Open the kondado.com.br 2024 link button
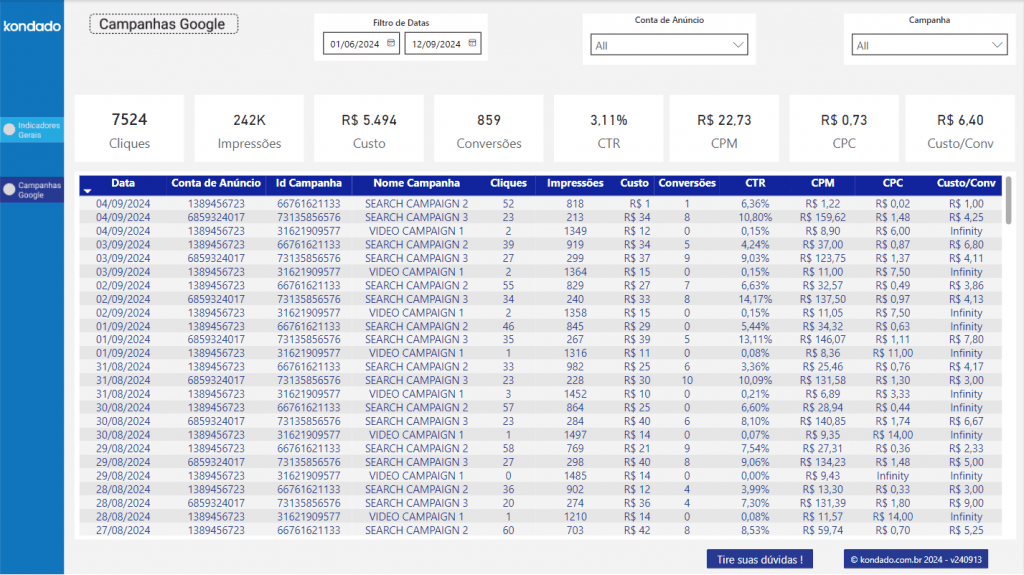The image size is (1024, 575). coord(914,559)
